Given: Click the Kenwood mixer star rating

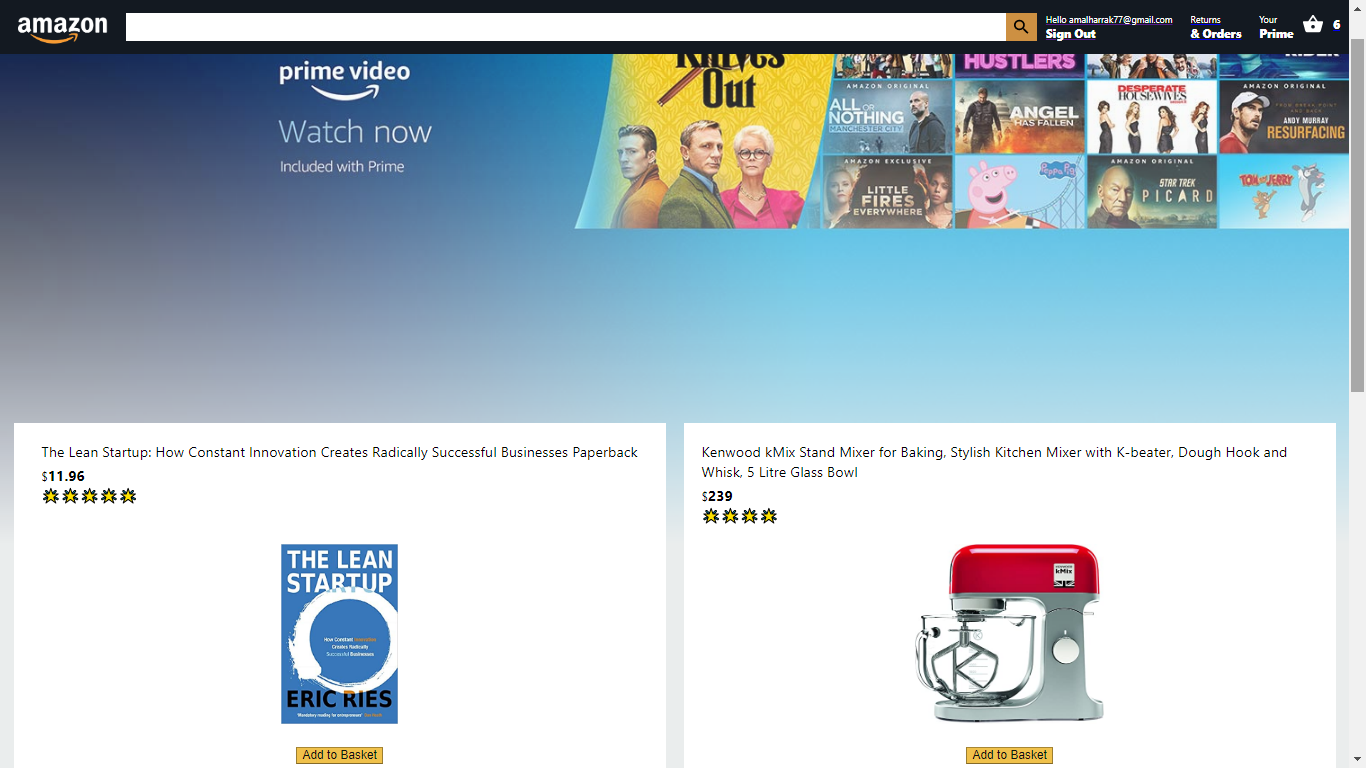Looking at the screenshot, I should pos(740,516).
